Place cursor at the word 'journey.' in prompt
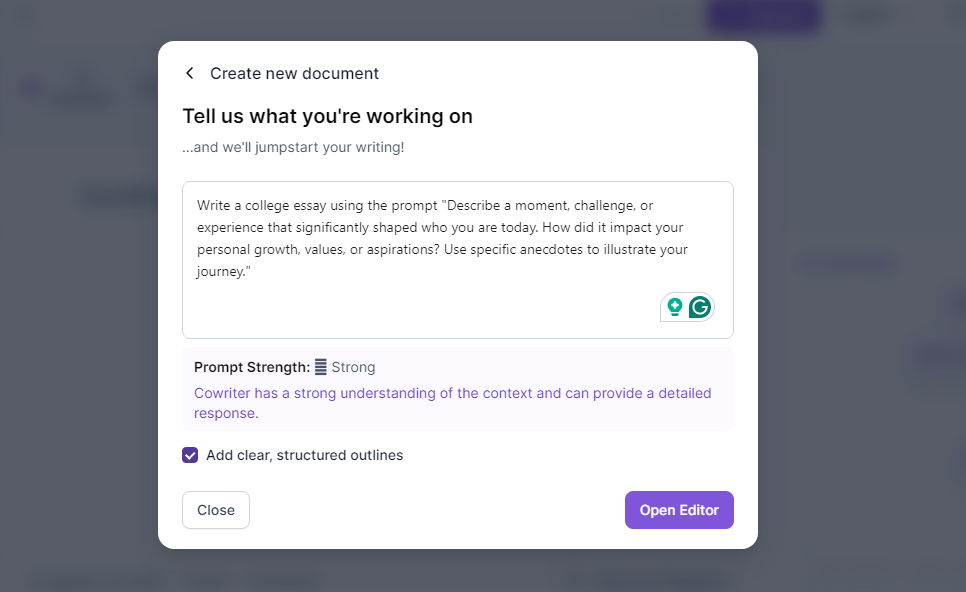This screenshot has height=592, width=966. [221, 272]
